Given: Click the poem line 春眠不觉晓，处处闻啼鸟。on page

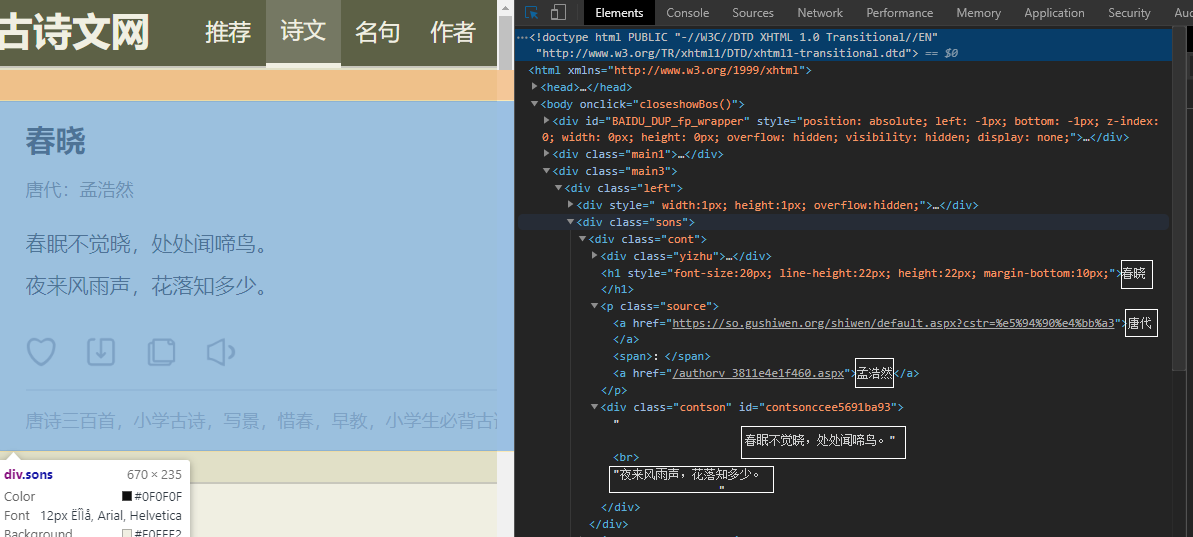Looking at the screenshot, I should coord(148,244).
